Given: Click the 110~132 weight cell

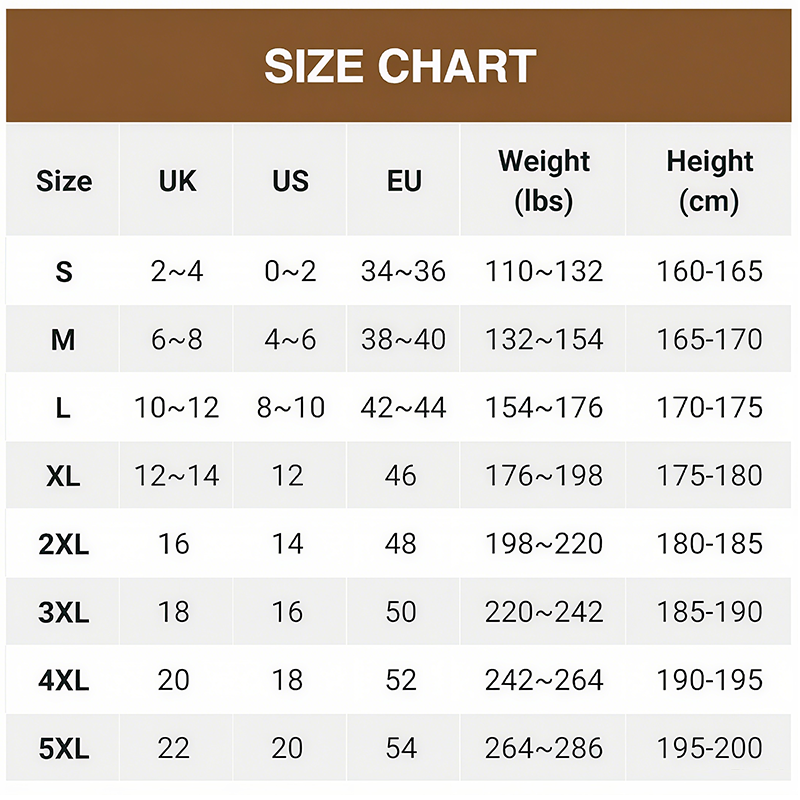Looking at the screenshot, I should coord(544,271).
